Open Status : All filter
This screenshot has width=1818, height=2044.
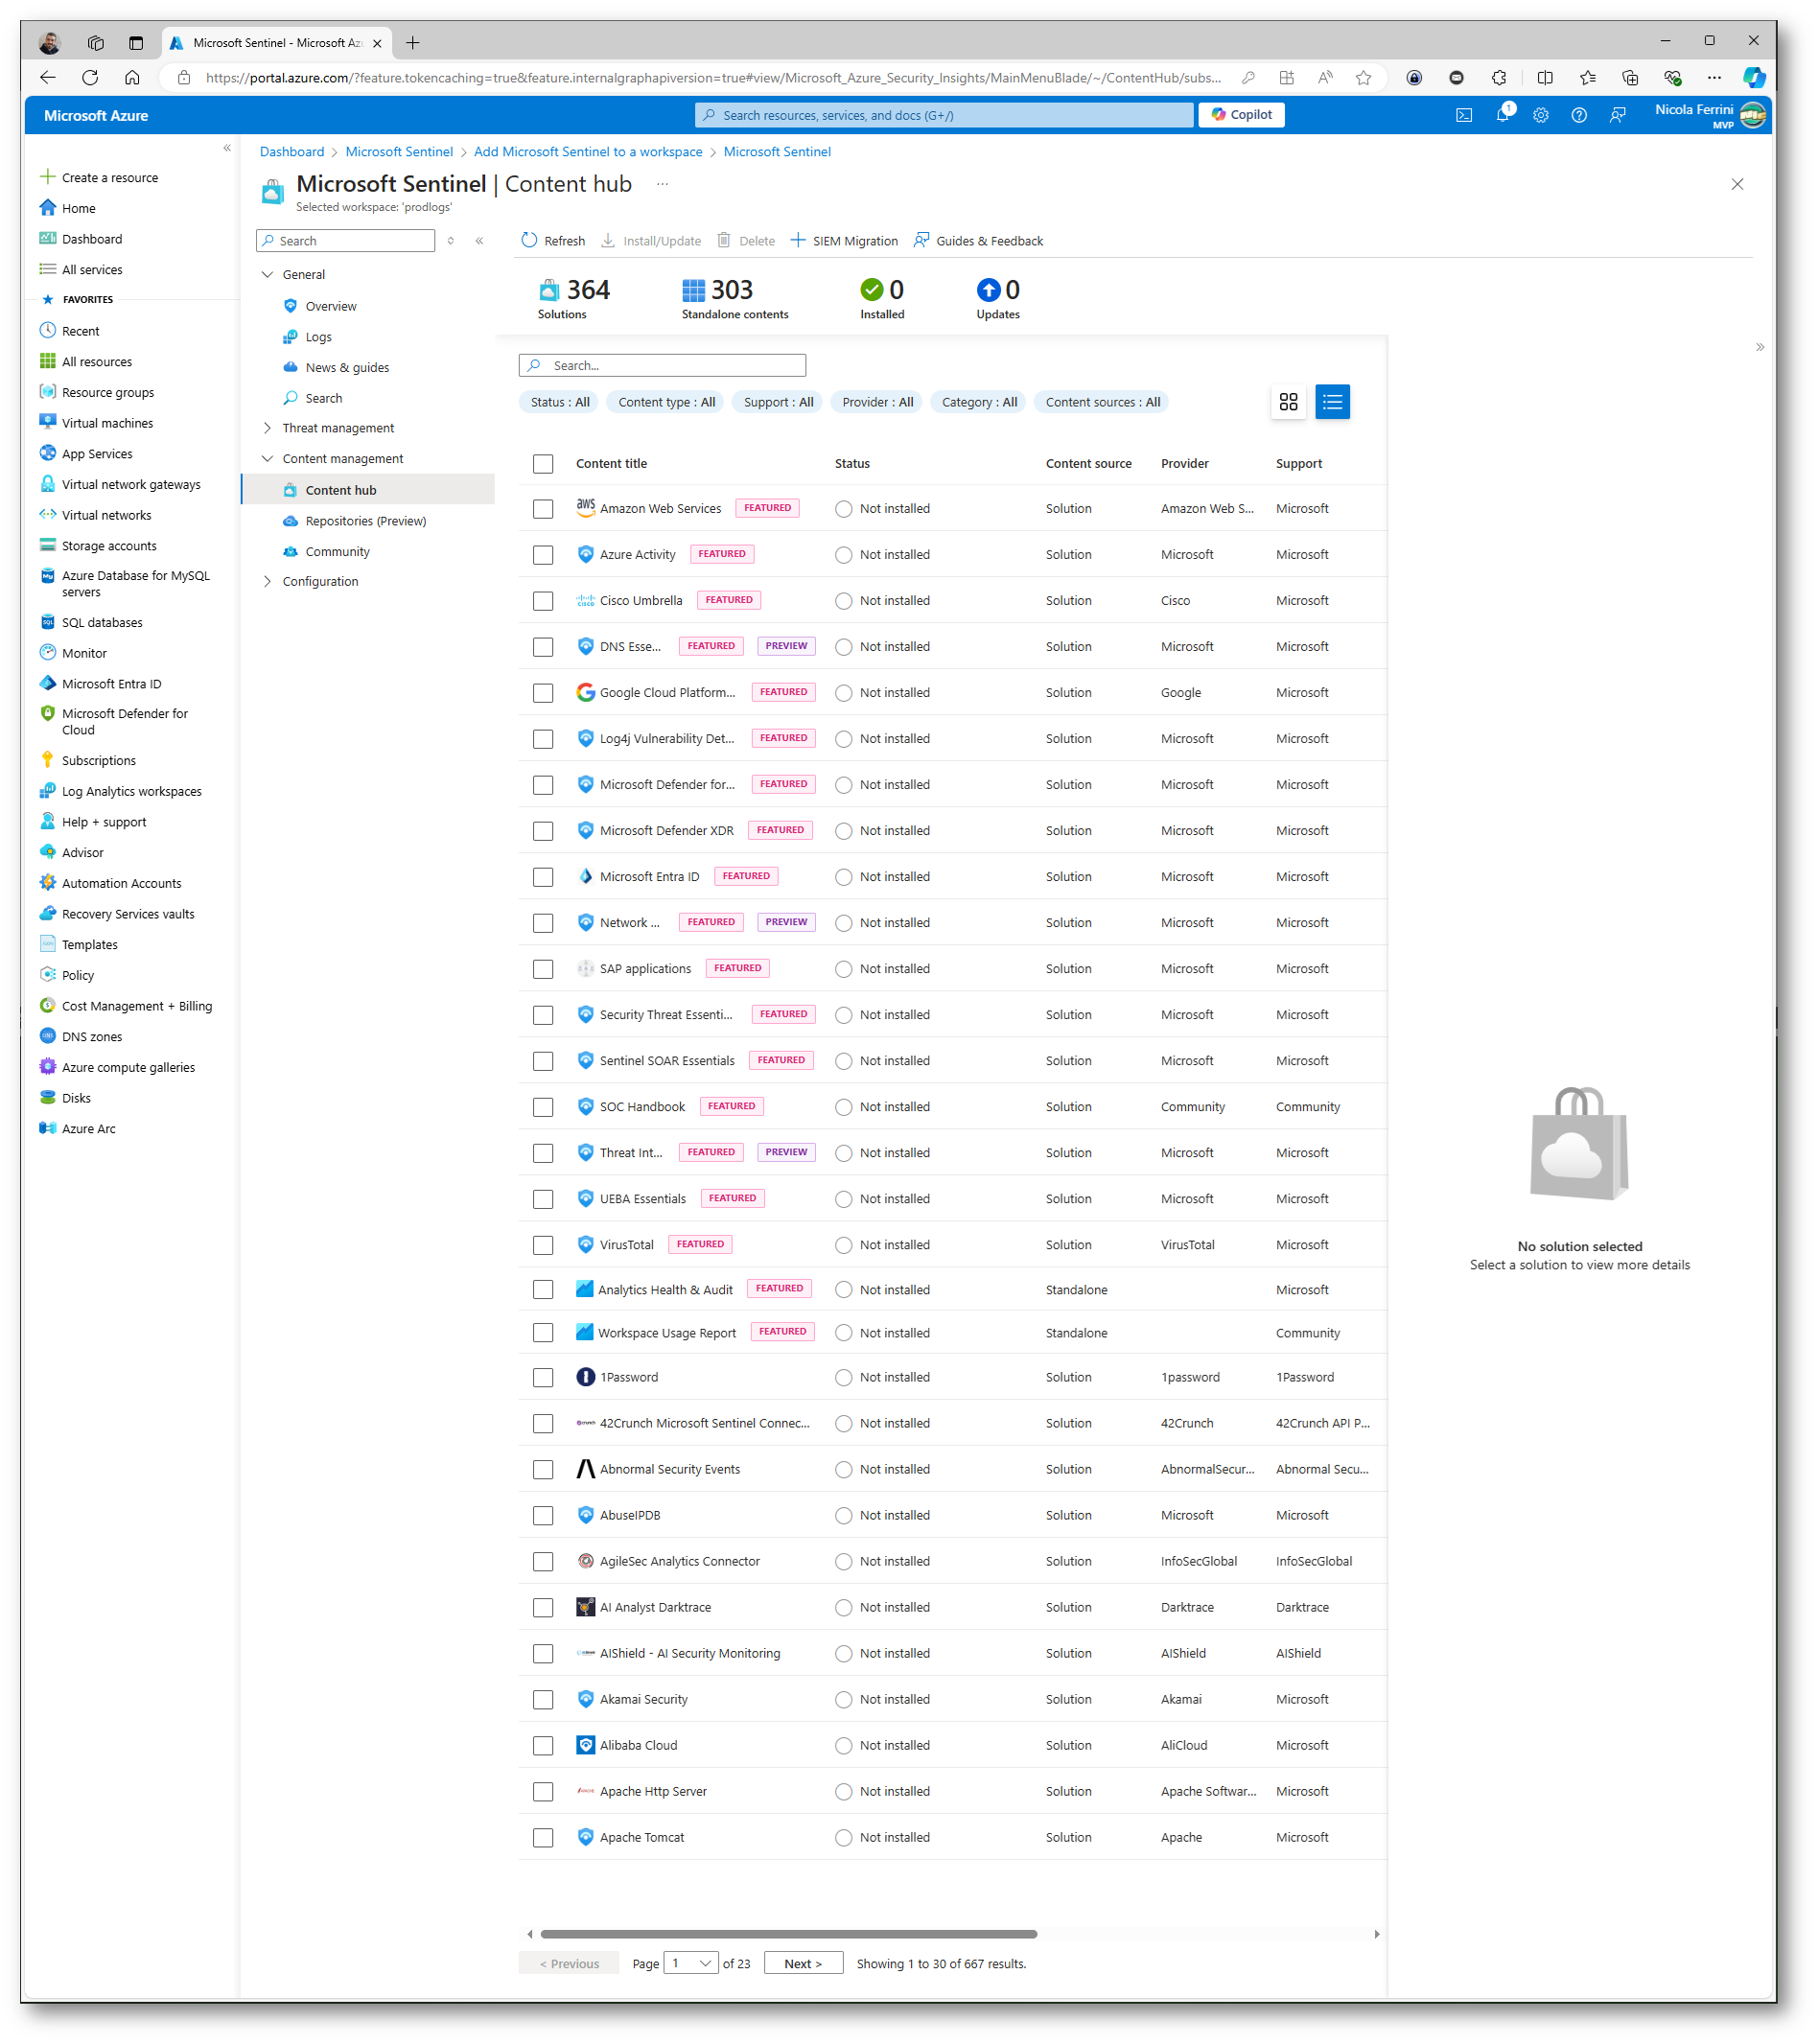click(560, 402)
